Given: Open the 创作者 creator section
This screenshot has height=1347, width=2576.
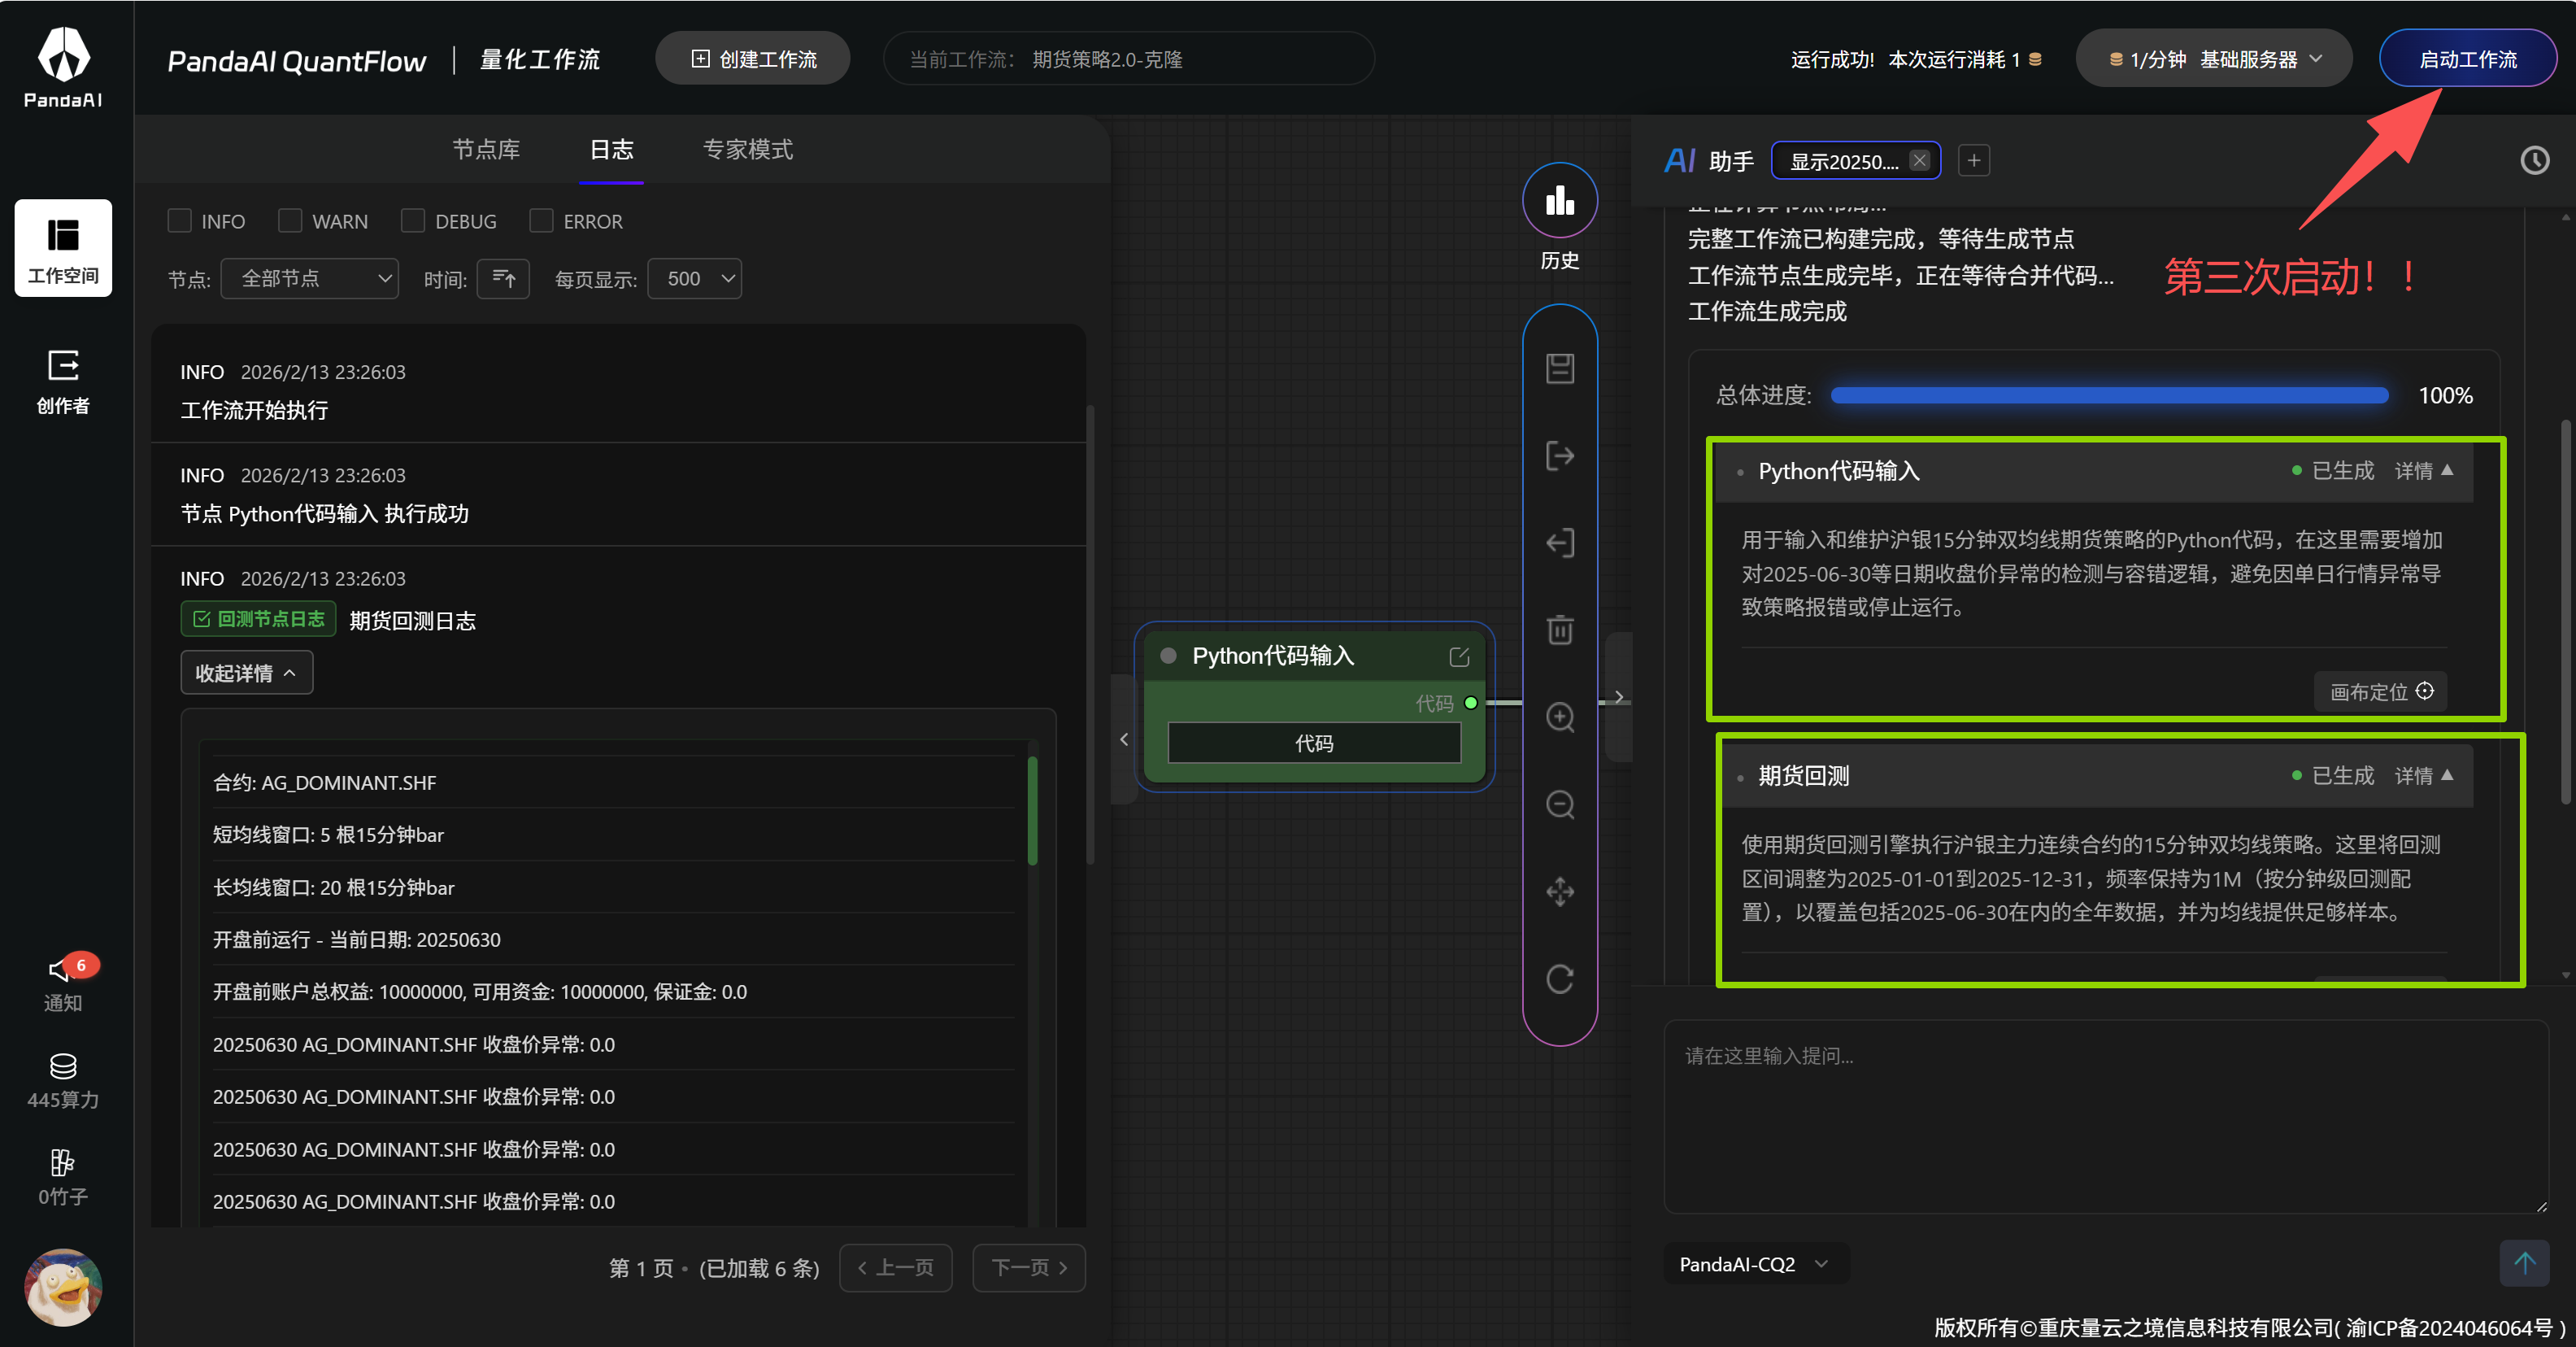Looking at the screenshot, I should (63, 381).
